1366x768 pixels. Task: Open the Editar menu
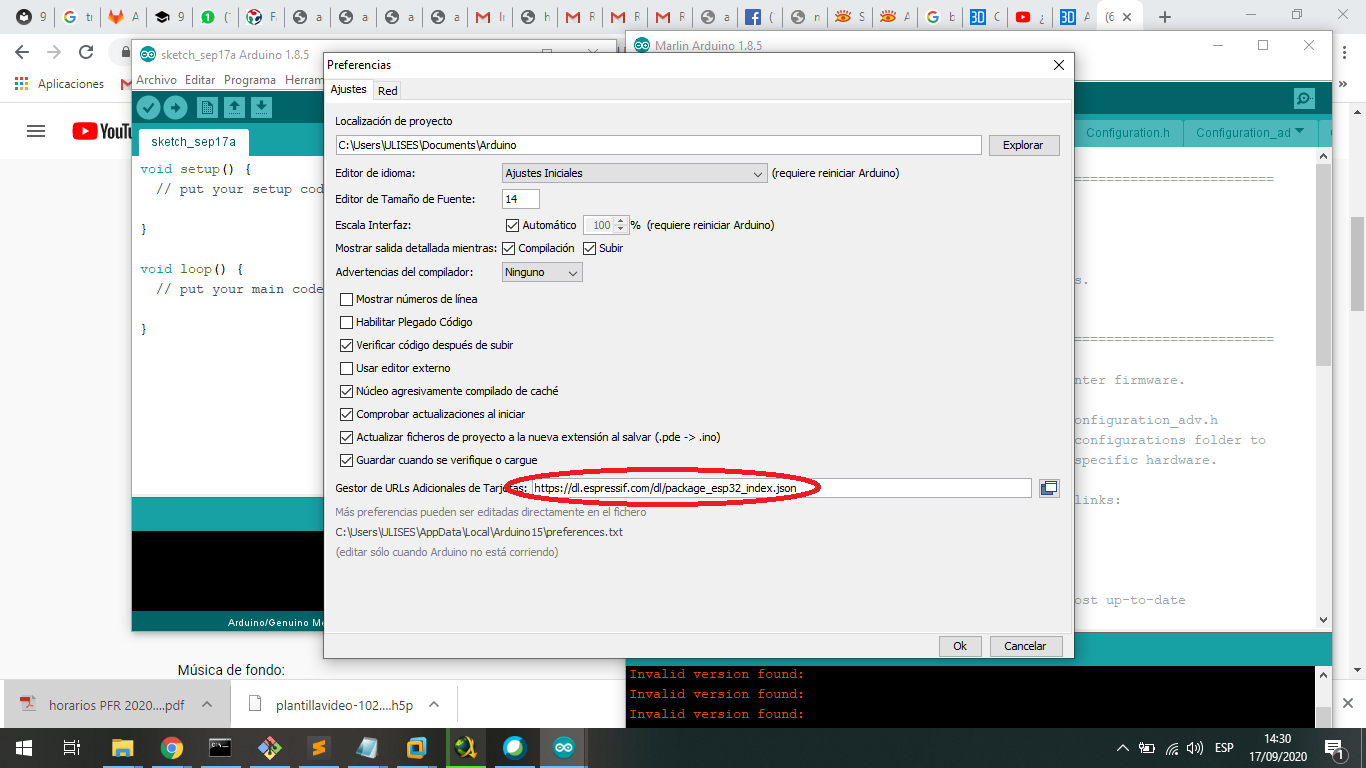pos(200,80)
